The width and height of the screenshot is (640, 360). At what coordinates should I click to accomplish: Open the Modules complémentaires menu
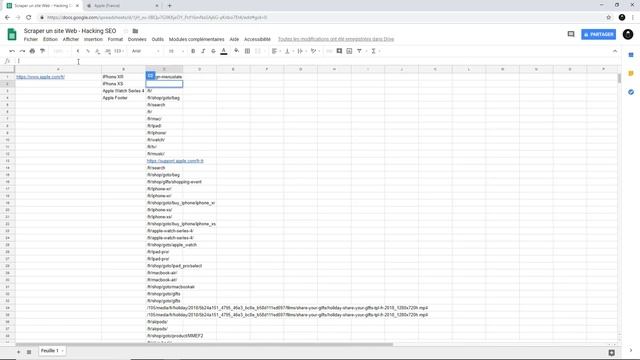coord(196,39)
